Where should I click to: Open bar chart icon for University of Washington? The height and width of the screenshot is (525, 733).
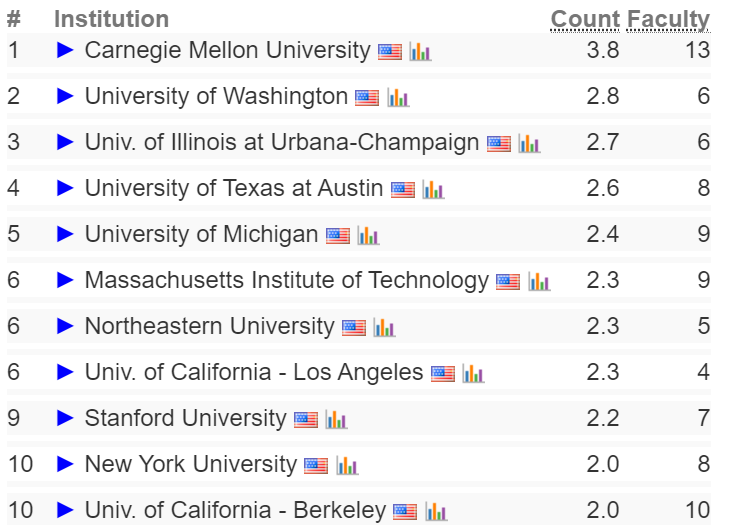pos(398,98)
